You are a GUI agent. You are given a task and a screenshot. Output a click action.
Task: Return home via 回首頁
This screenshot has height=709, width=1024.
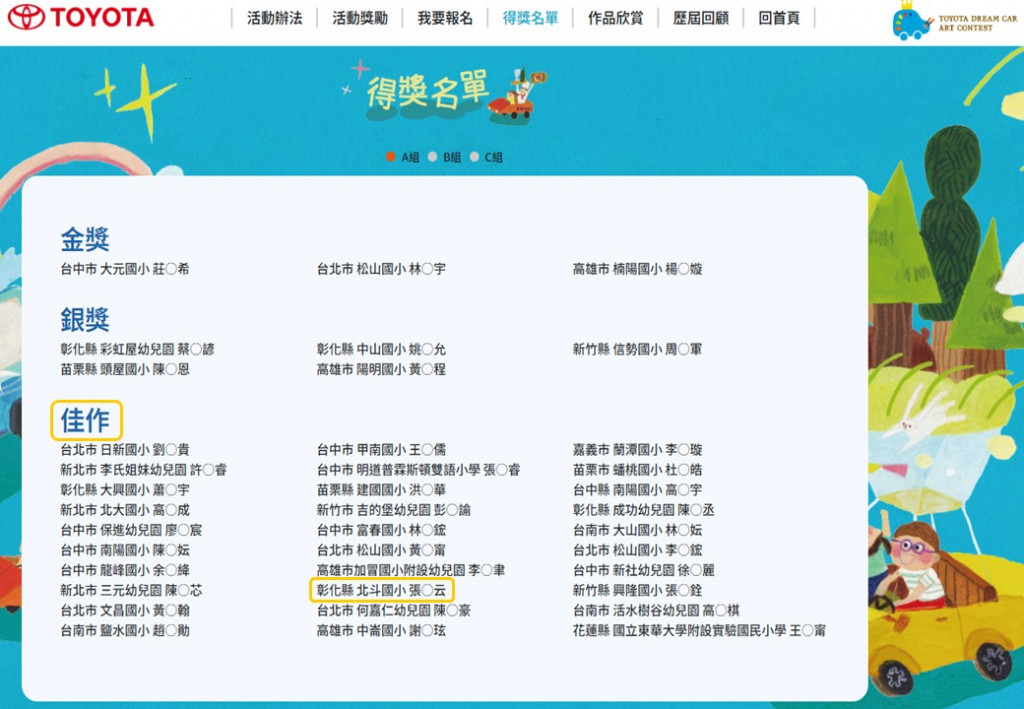pyautogui.click(x=779, y=18)
